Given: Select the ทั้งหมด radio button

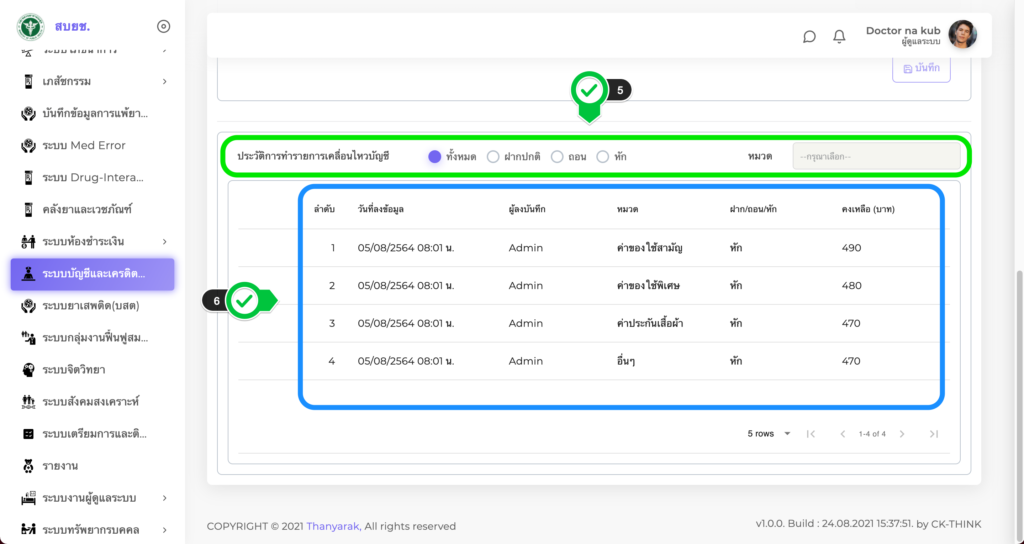Looking at the screenshot, I should pos(434,157).
